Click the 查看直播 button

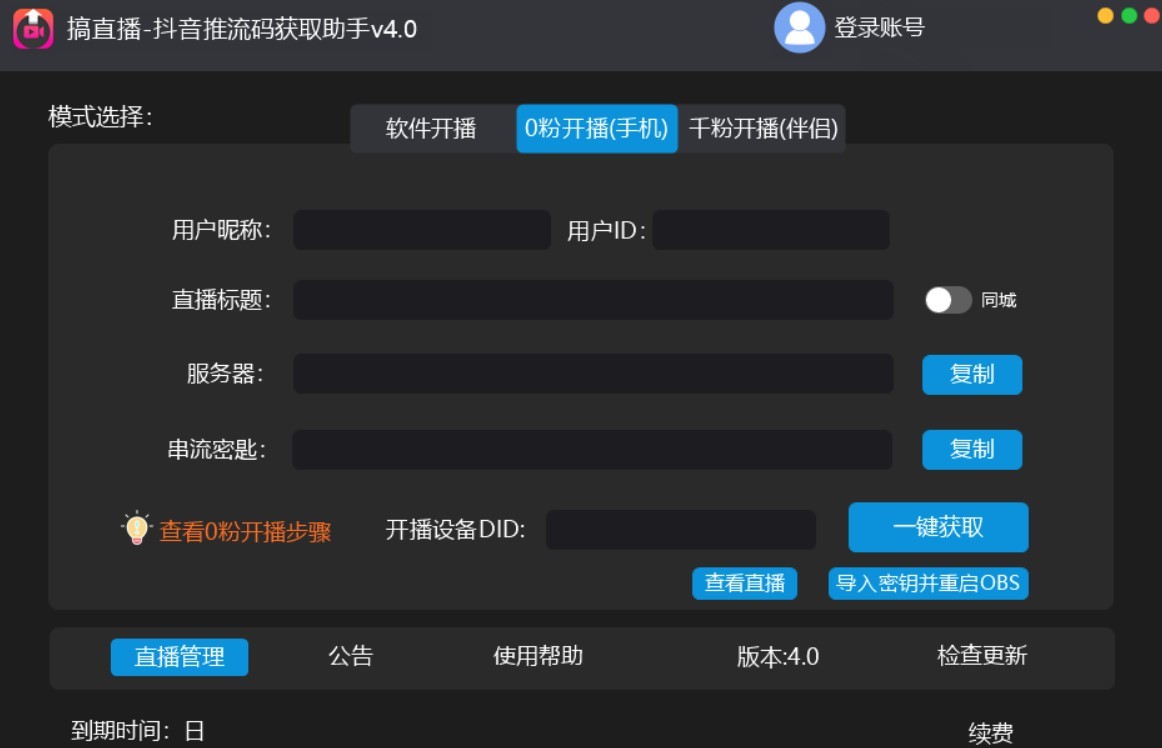[x=744, y=583]
